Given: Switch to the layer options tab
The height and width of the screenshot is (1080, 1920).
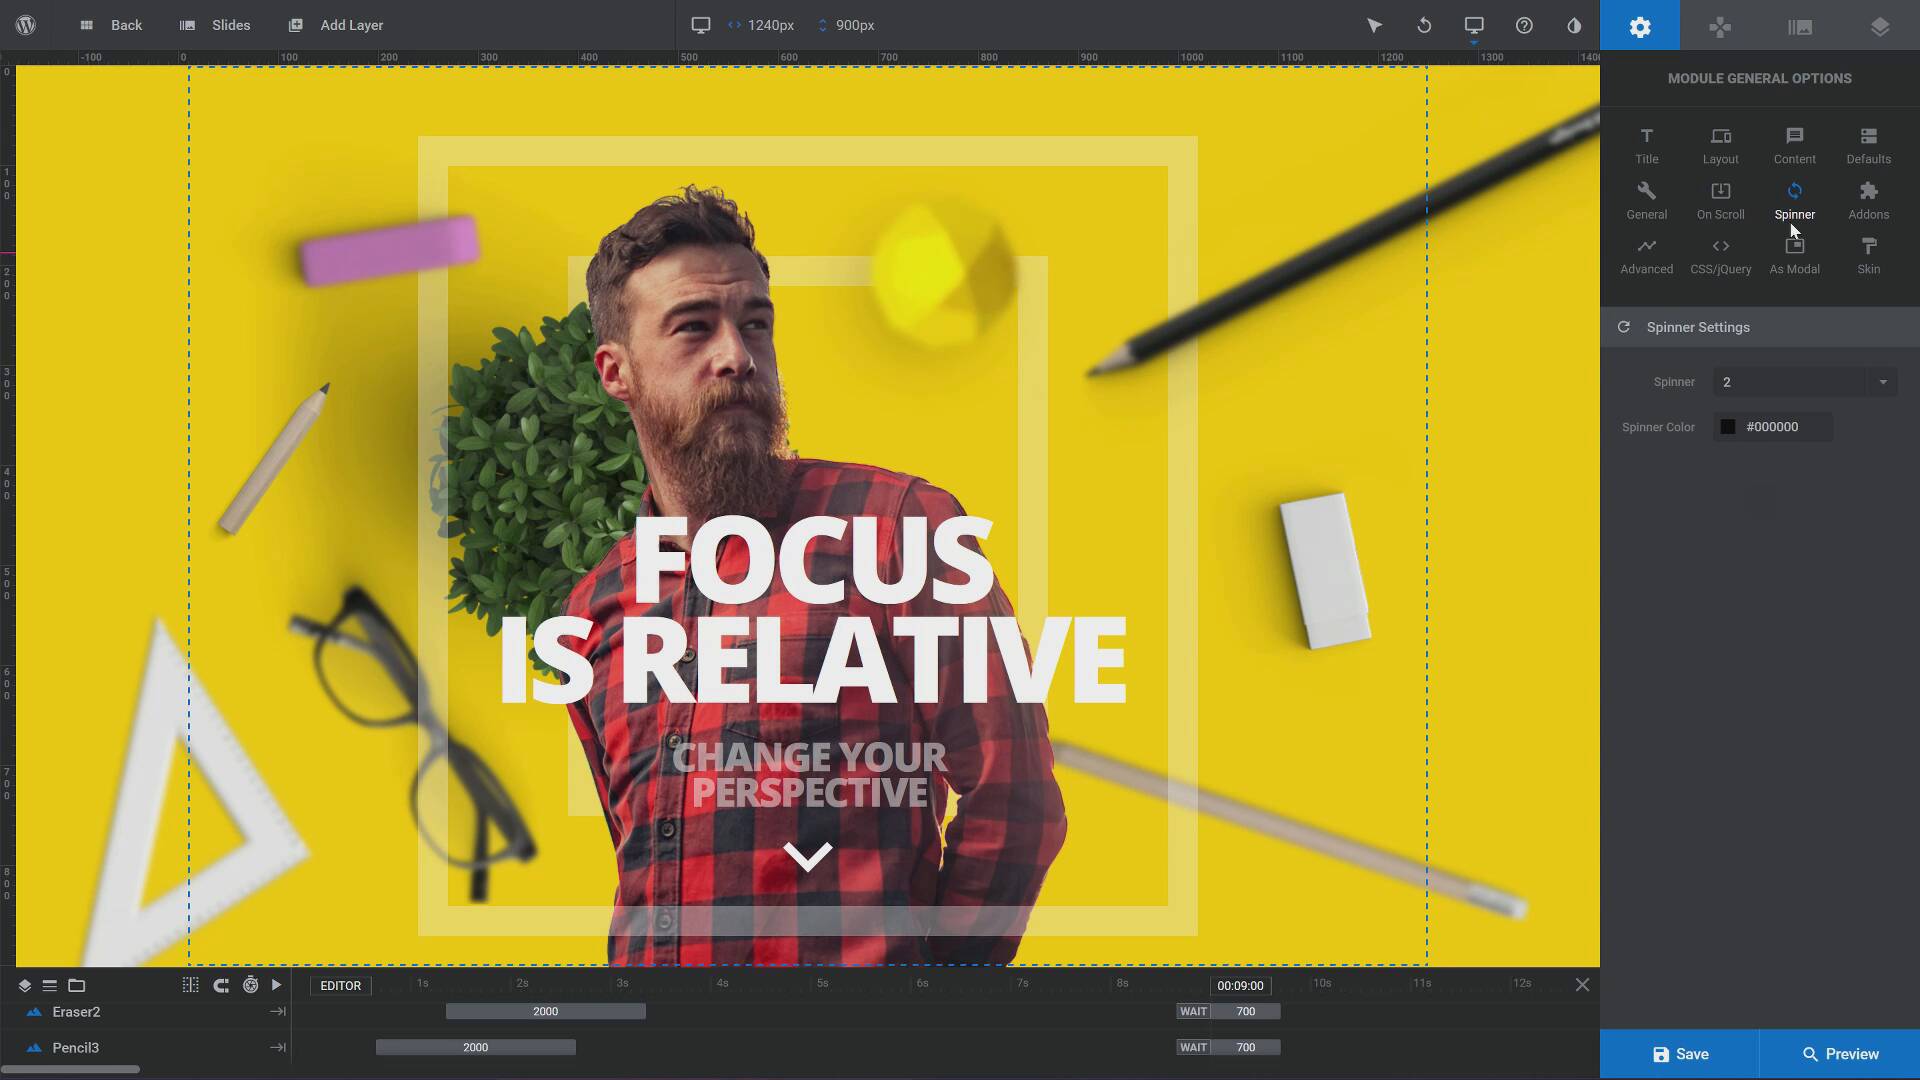Looking at the screenshot, I should [1879, 26].
